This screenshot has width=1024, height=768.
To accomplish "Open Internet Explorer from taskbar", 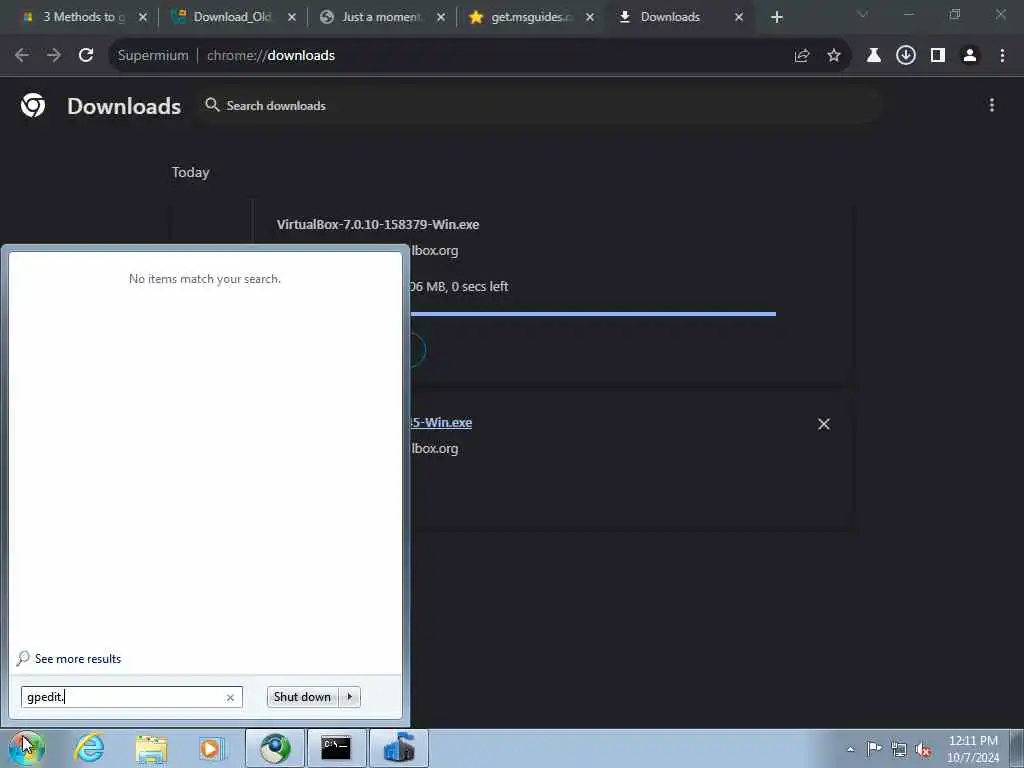I will [x=89, y=748].
